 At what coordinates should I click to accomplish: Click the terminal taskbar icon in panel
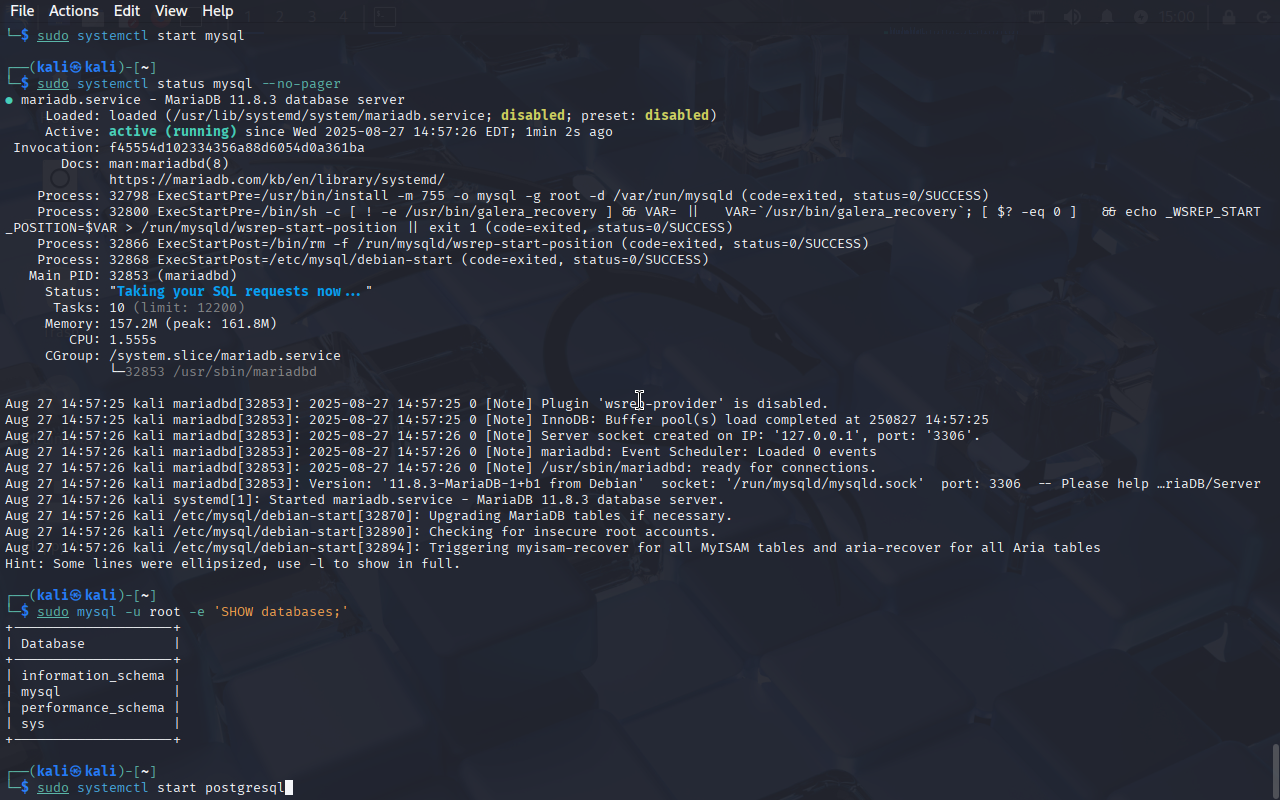coord(384,17)
